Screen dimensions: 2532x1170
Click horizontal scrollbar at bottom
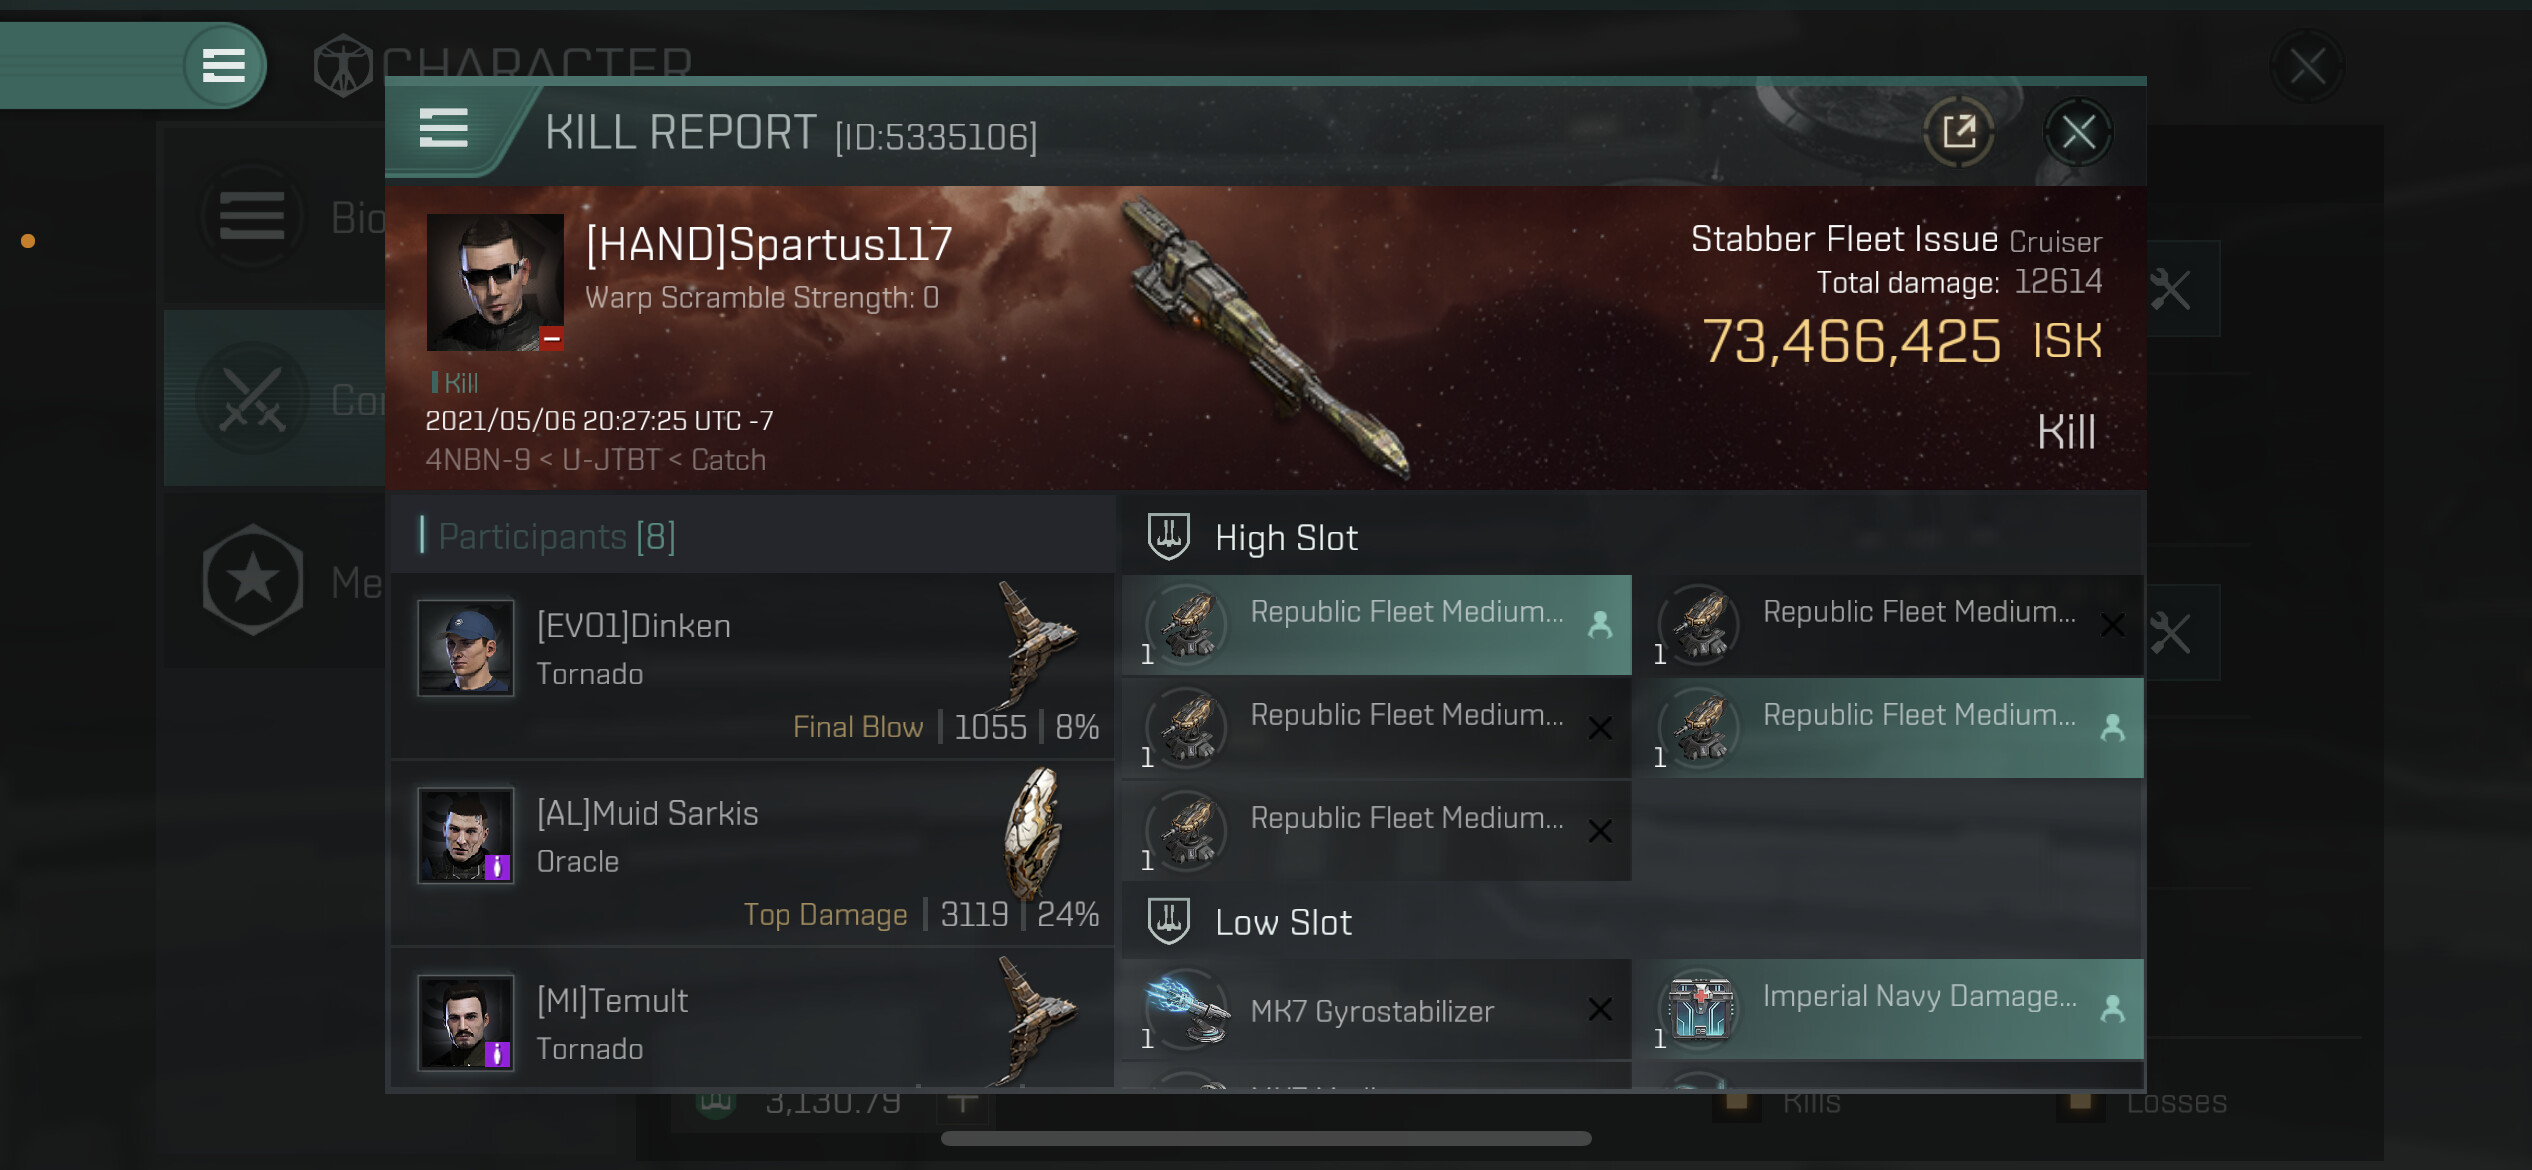(1266, 1139)
